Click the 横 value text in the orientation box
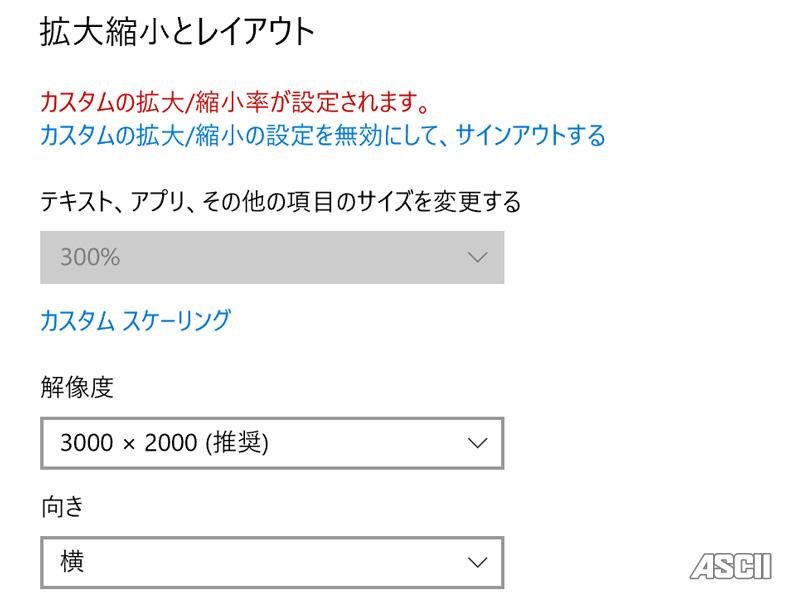Viewport: 800px width, 607px height. 72,562
